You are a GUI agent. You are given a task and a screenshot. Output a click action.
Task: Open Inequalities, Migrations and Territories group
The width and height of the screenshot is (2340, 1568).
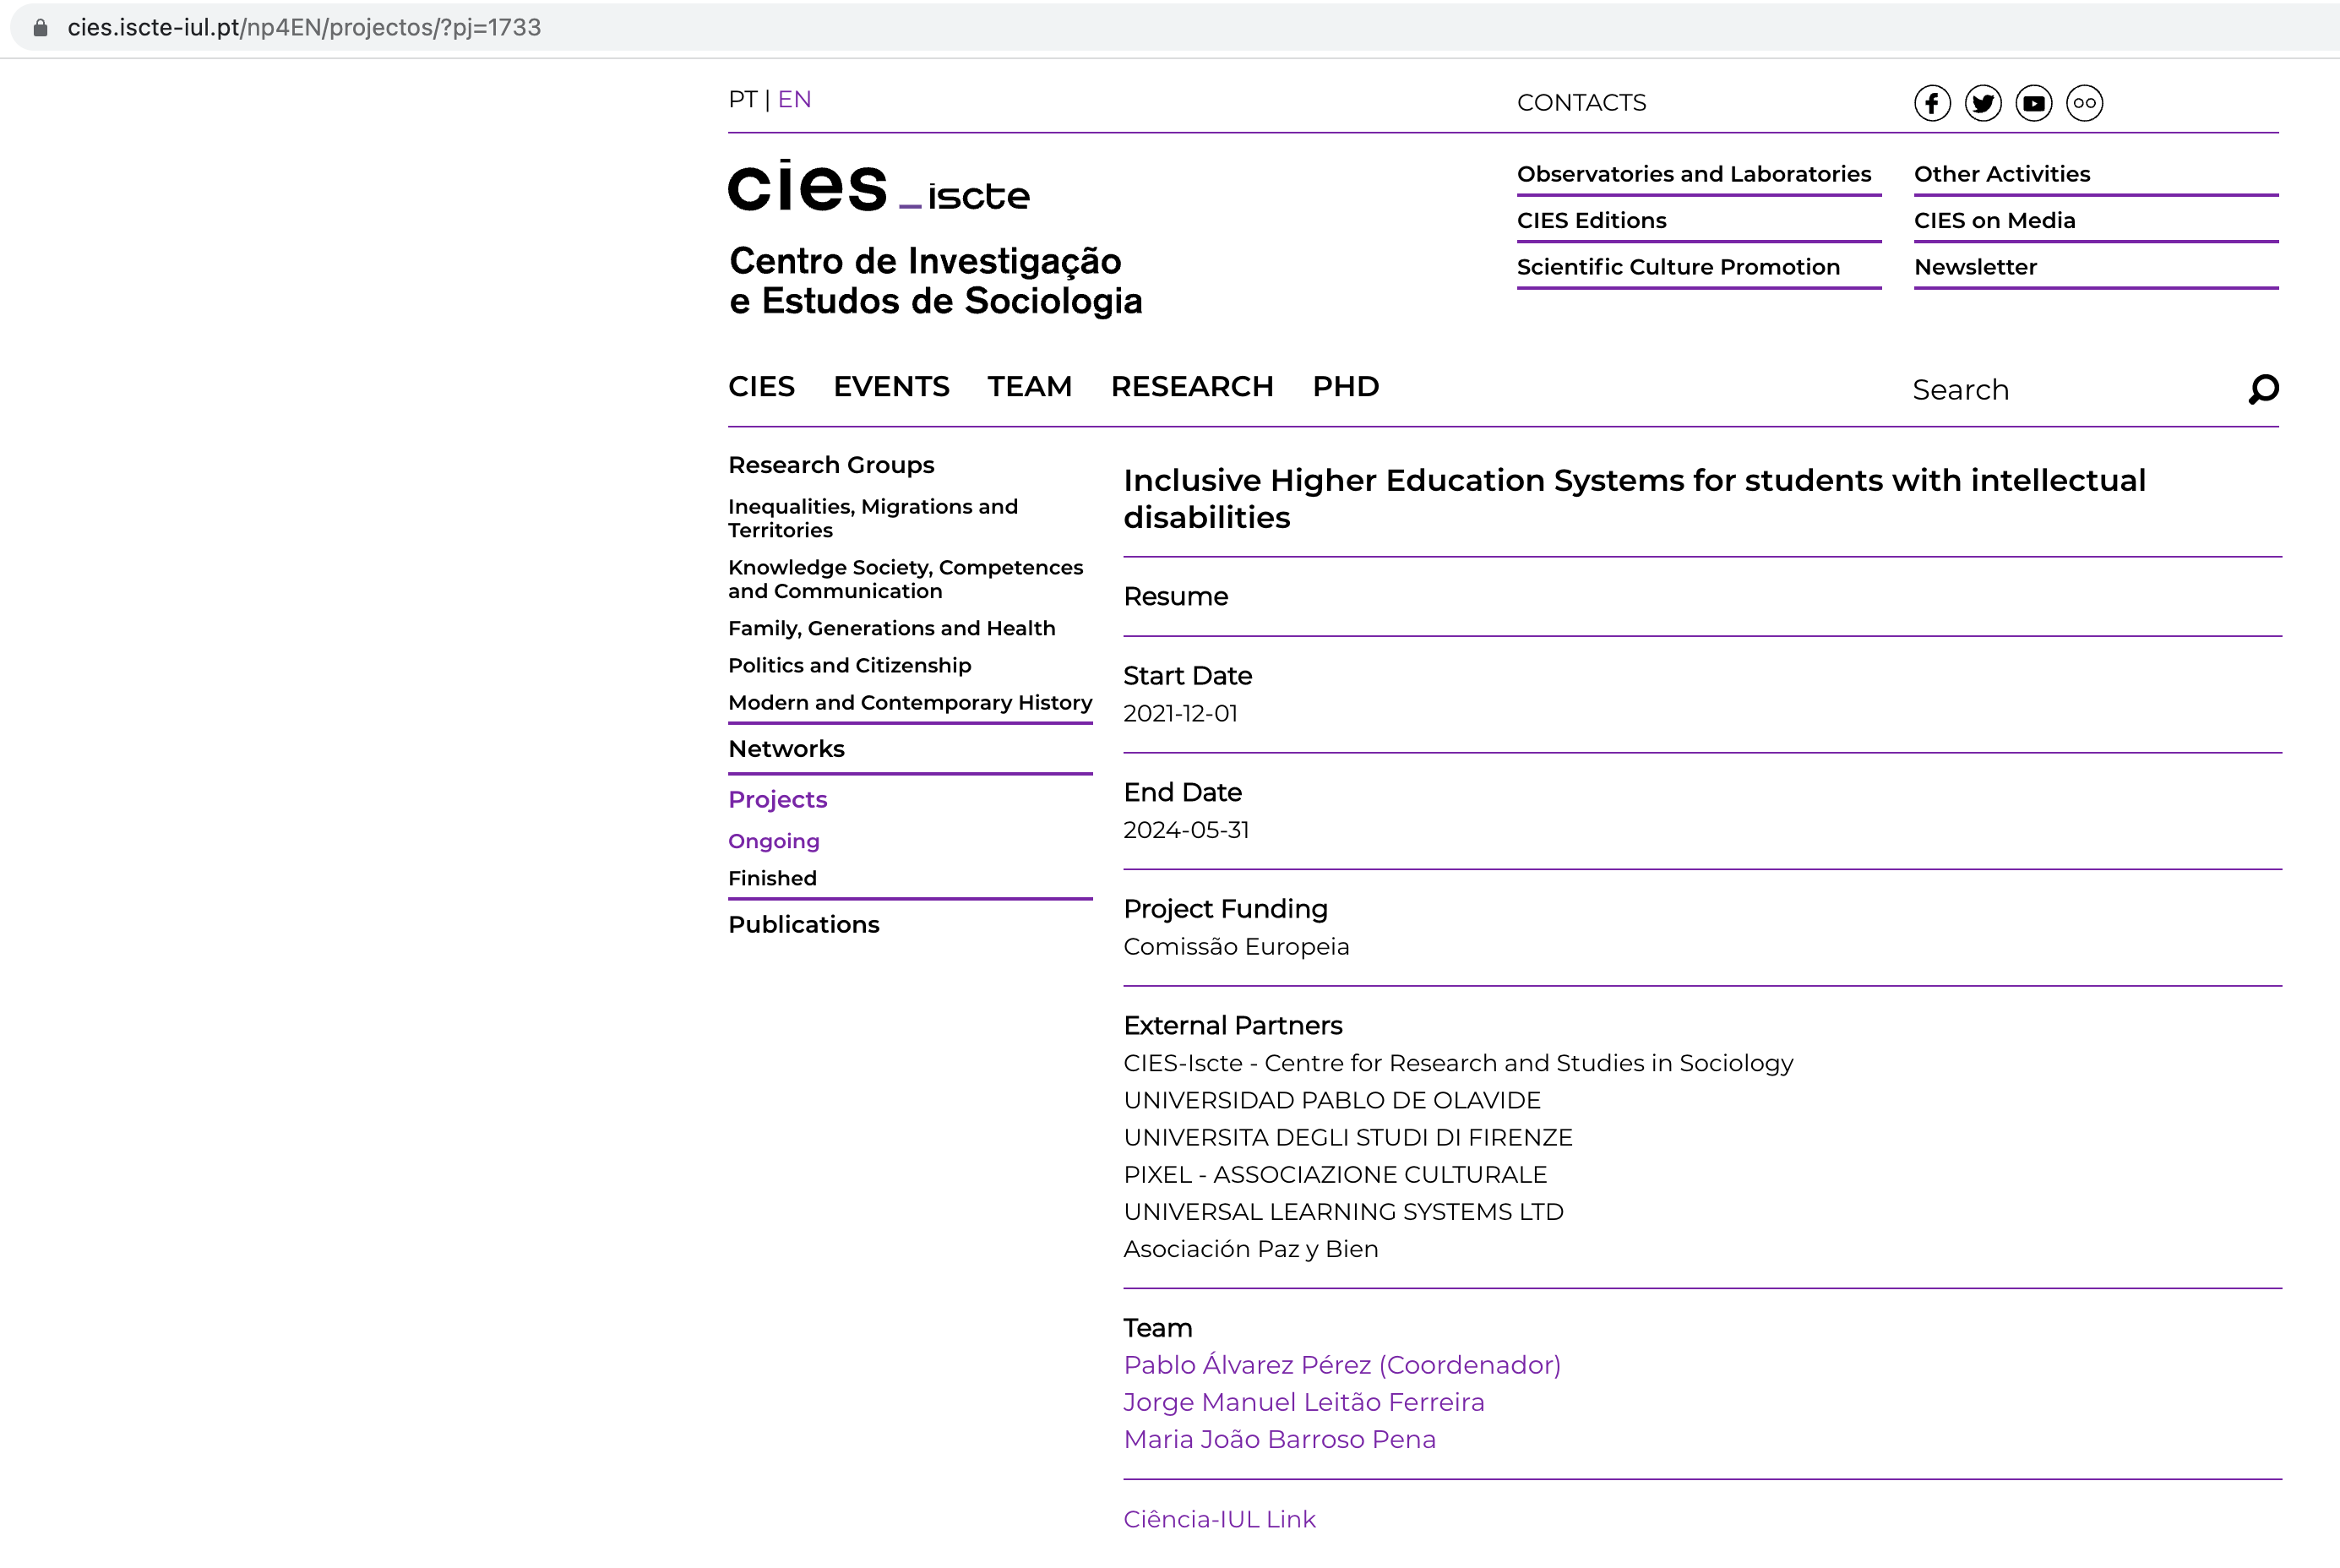(873, 518)
